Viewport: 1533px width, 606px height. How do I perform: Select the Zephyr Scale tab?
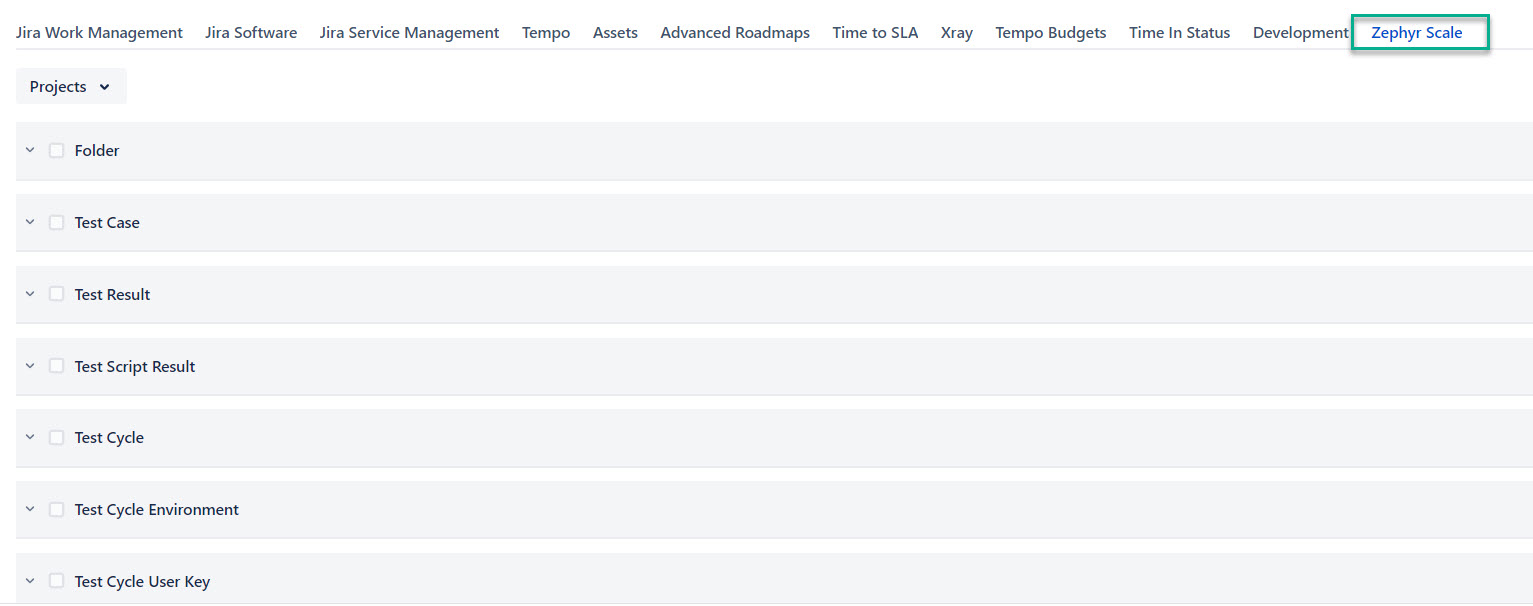(1417, 33)
